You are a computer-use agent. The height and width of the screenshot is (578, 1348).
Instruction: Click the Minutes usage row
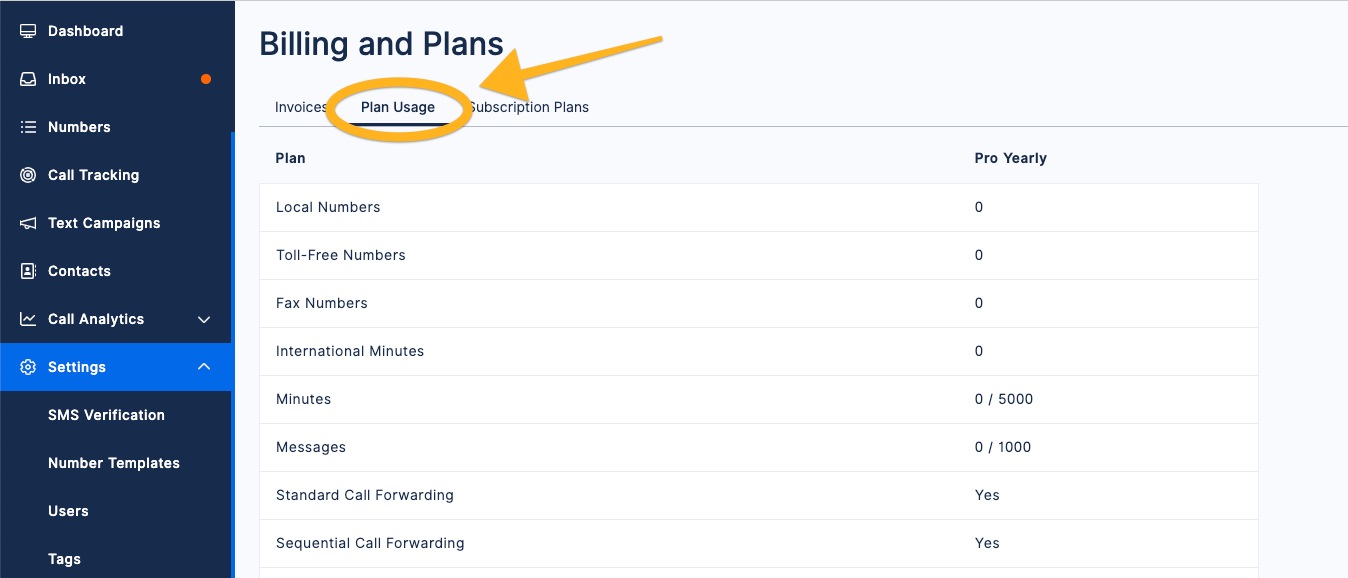coord(758,399)
